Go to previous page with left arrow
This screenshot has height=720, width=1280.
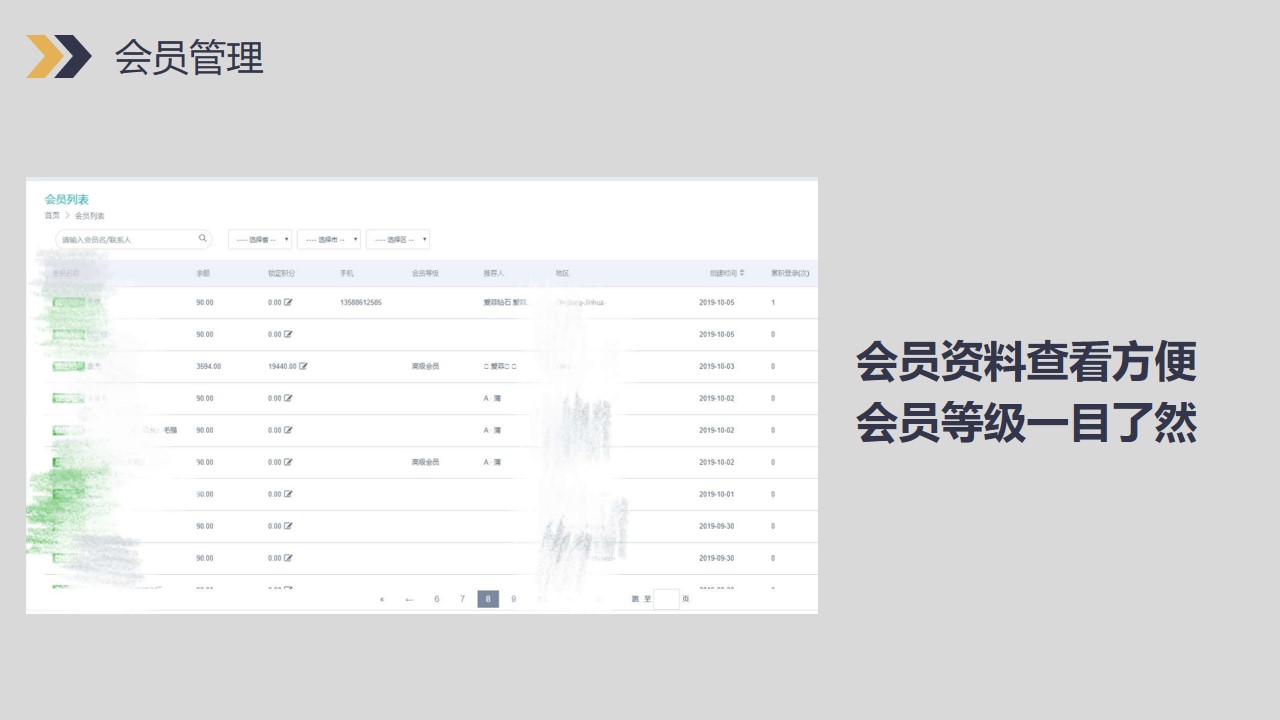click(409, 600)
